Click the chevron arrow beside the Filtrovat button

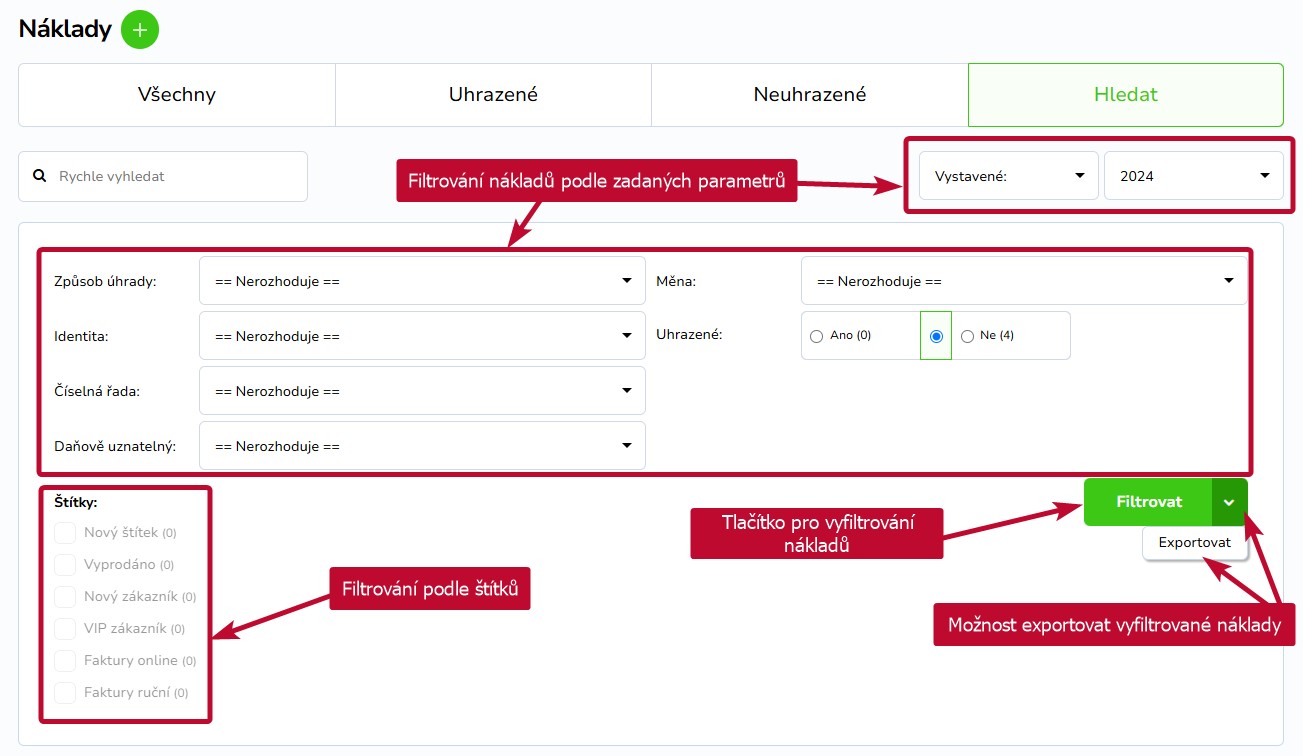coord(1229,502)
